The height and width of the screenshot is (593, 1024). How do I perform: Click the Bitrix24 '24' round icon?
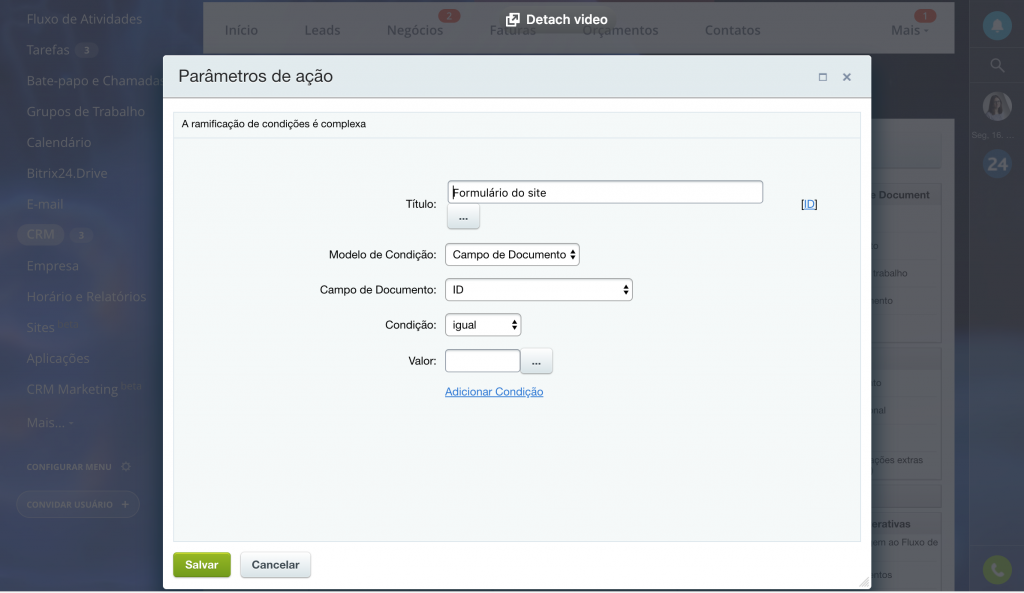pyautogui.click(x=997, y=163)
